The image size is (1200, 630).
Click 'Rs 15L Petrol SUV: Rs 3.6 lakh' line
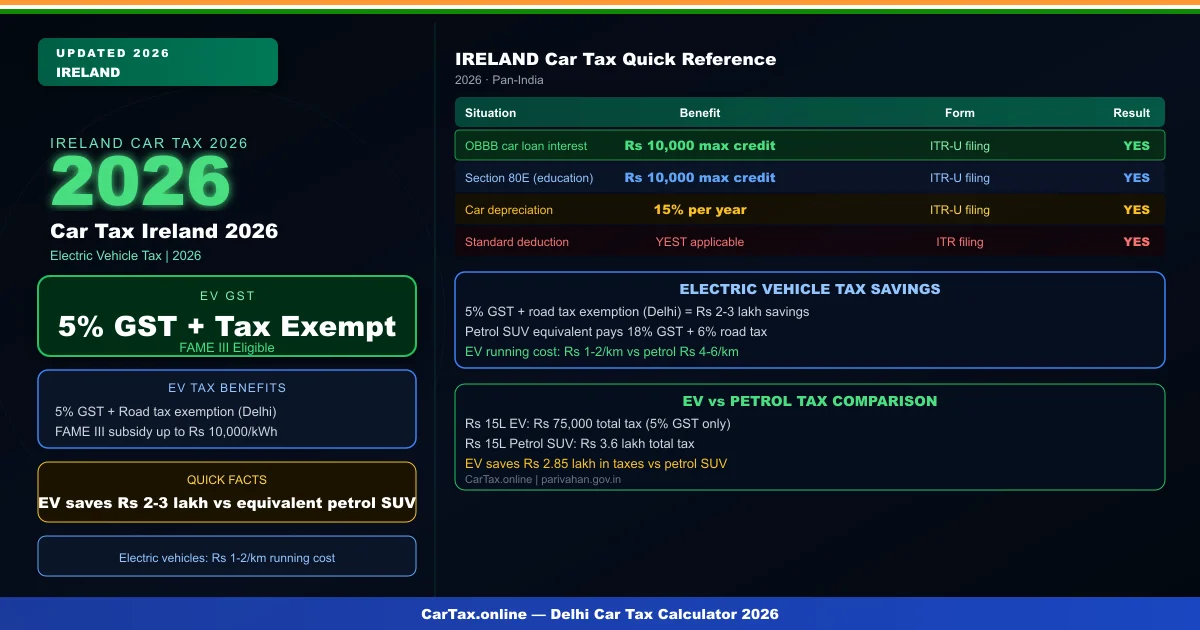(x=580, y=443)
